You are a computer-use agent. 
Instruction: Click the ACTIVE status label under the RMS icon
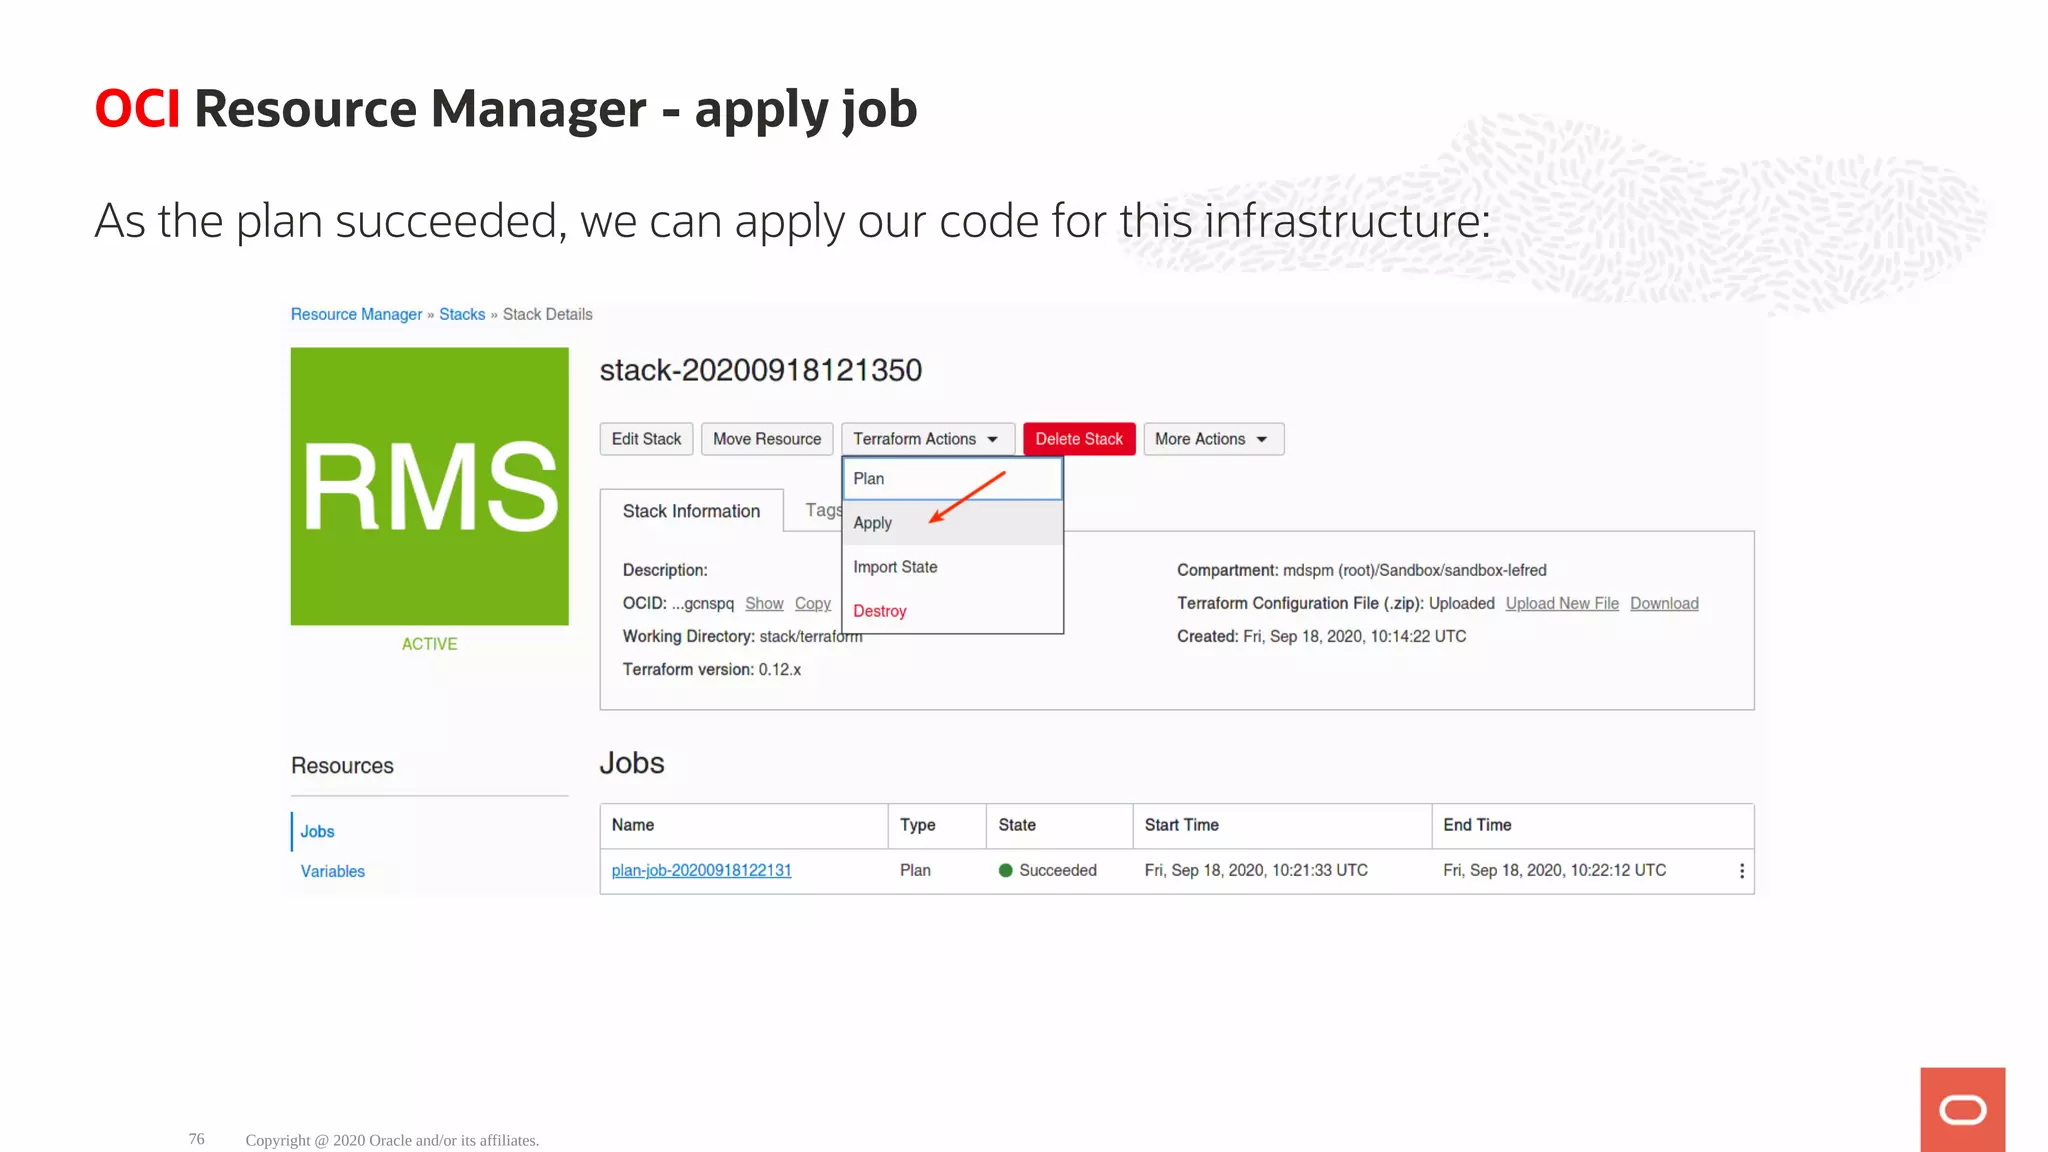click(x=429, y=644)
